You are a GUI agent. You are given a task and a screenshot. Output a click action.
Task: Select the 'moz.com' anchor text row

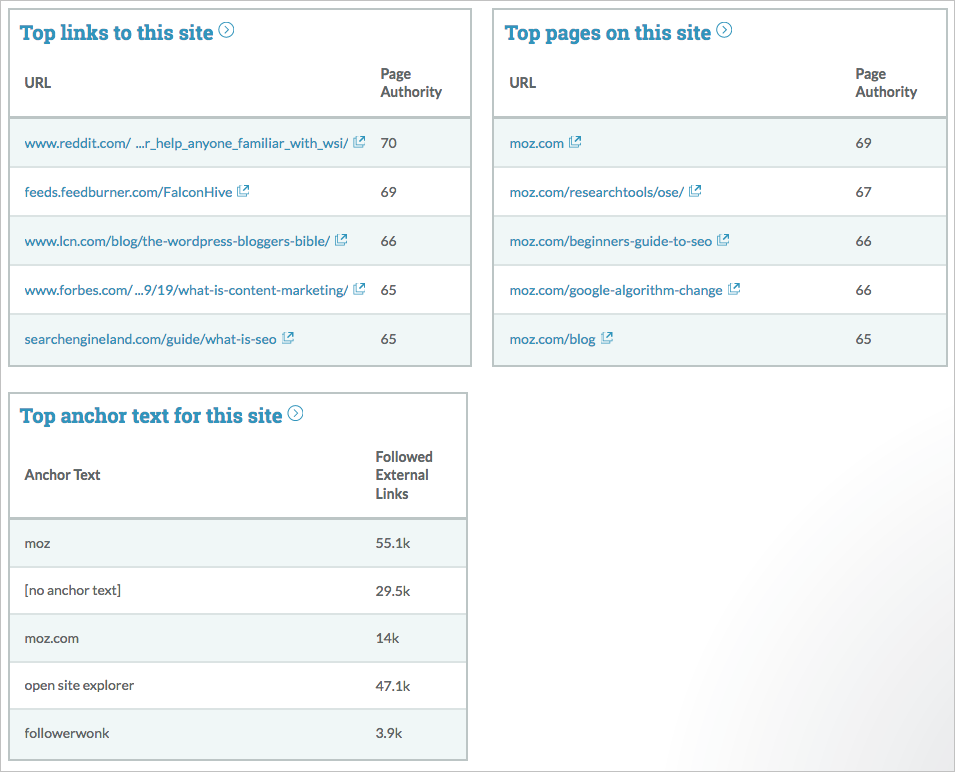pos(238,638)
